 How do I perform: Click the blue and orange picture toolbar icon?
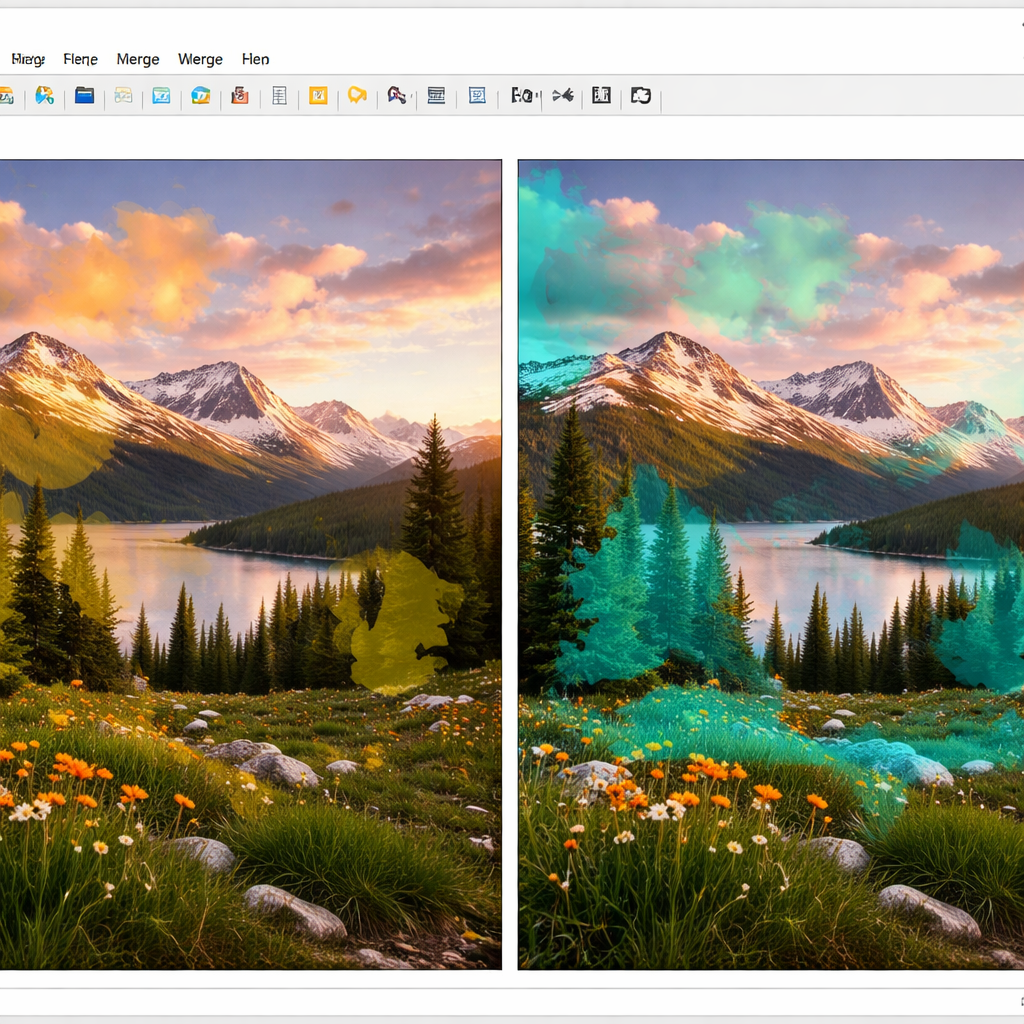(201, 96)
